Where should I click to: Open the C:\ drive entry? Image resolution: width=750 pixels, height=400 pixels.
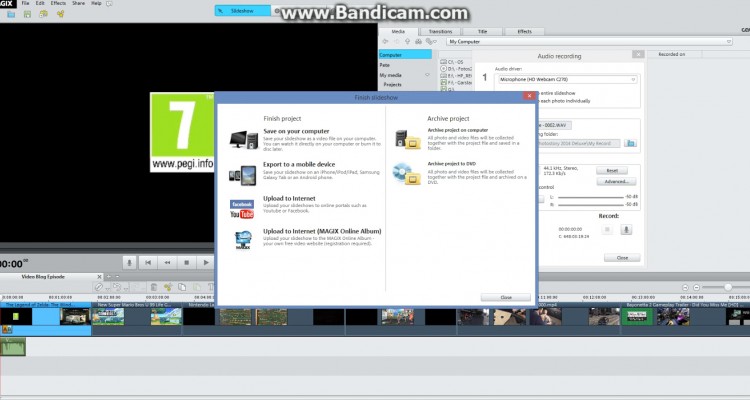click(452, 62)
